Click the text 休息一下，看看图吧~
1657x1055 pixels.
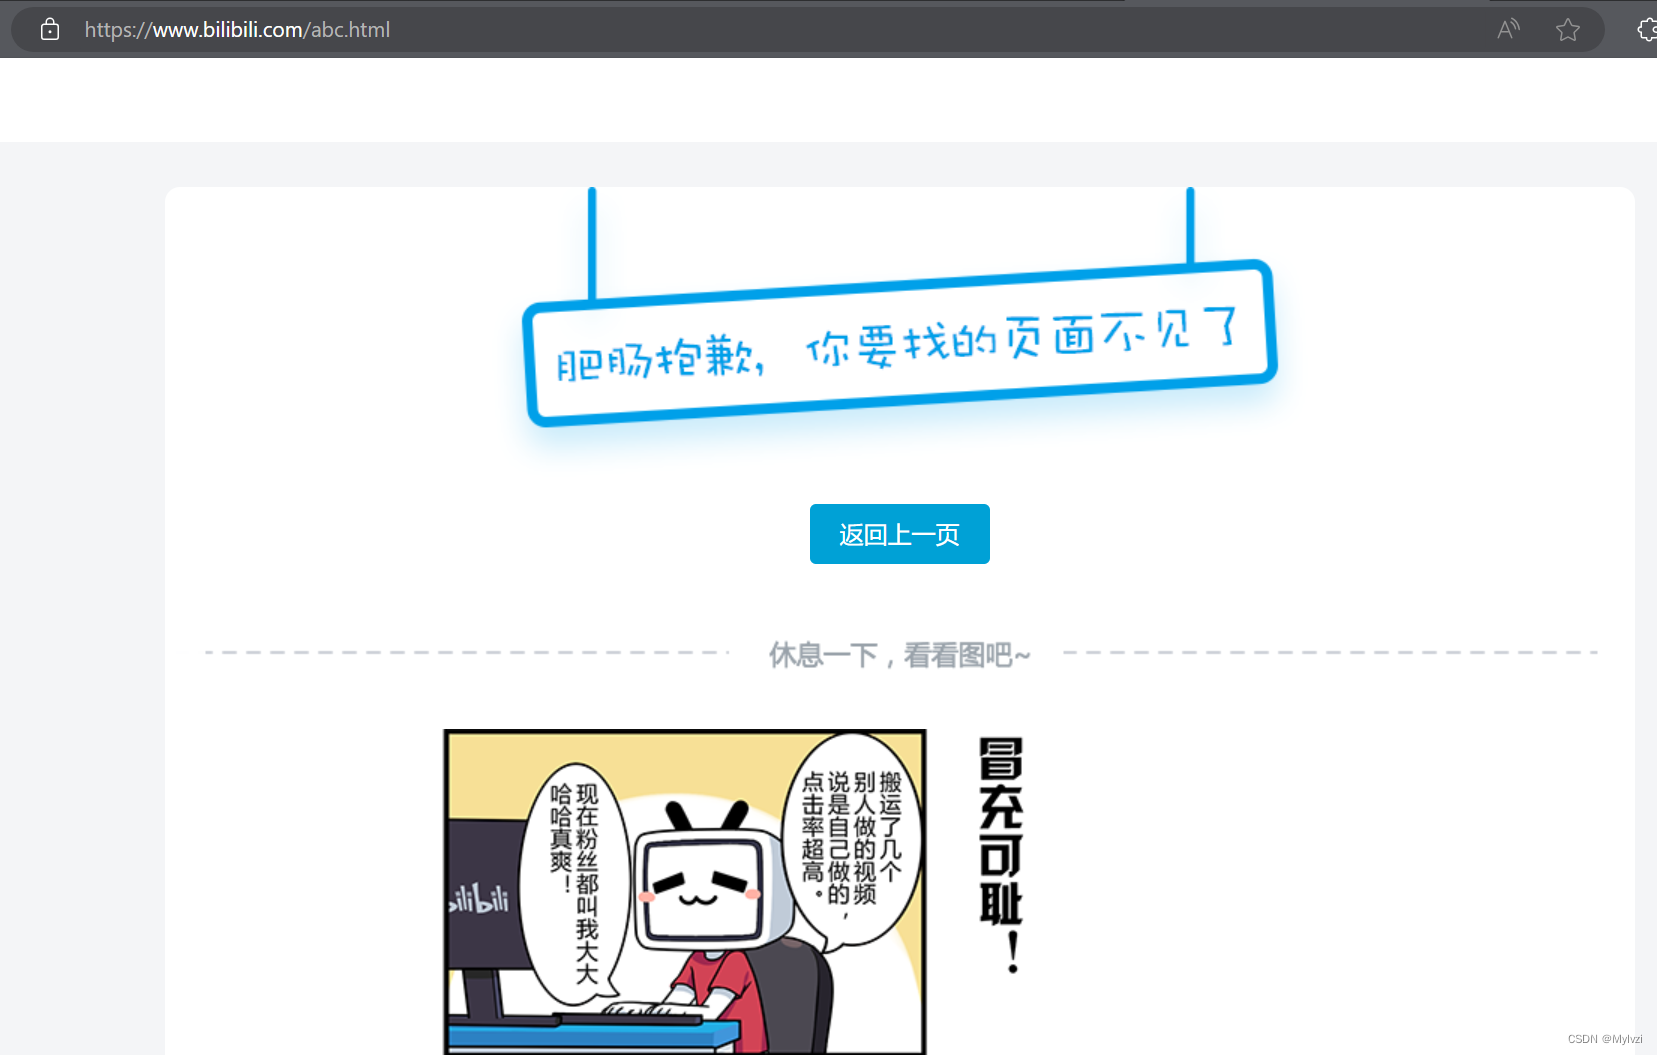[899, 655]
